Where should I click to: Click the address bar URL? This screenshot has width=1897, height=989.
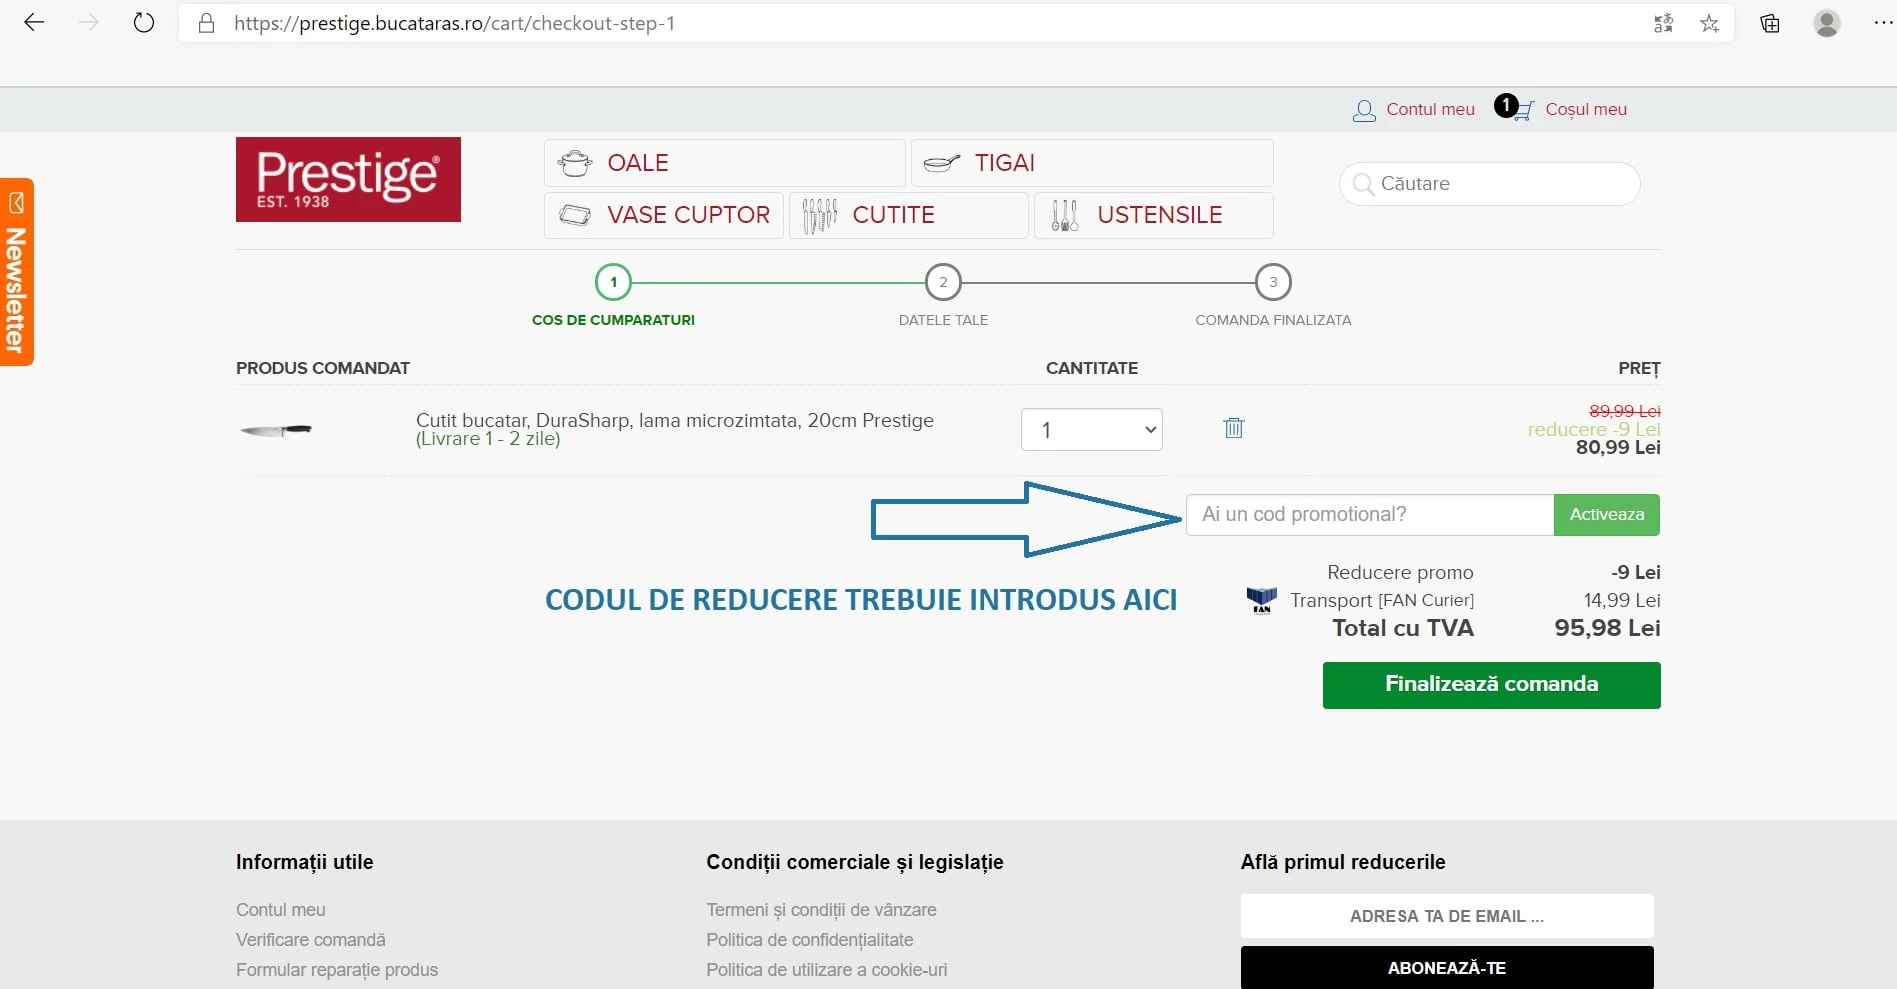point(455,23)
